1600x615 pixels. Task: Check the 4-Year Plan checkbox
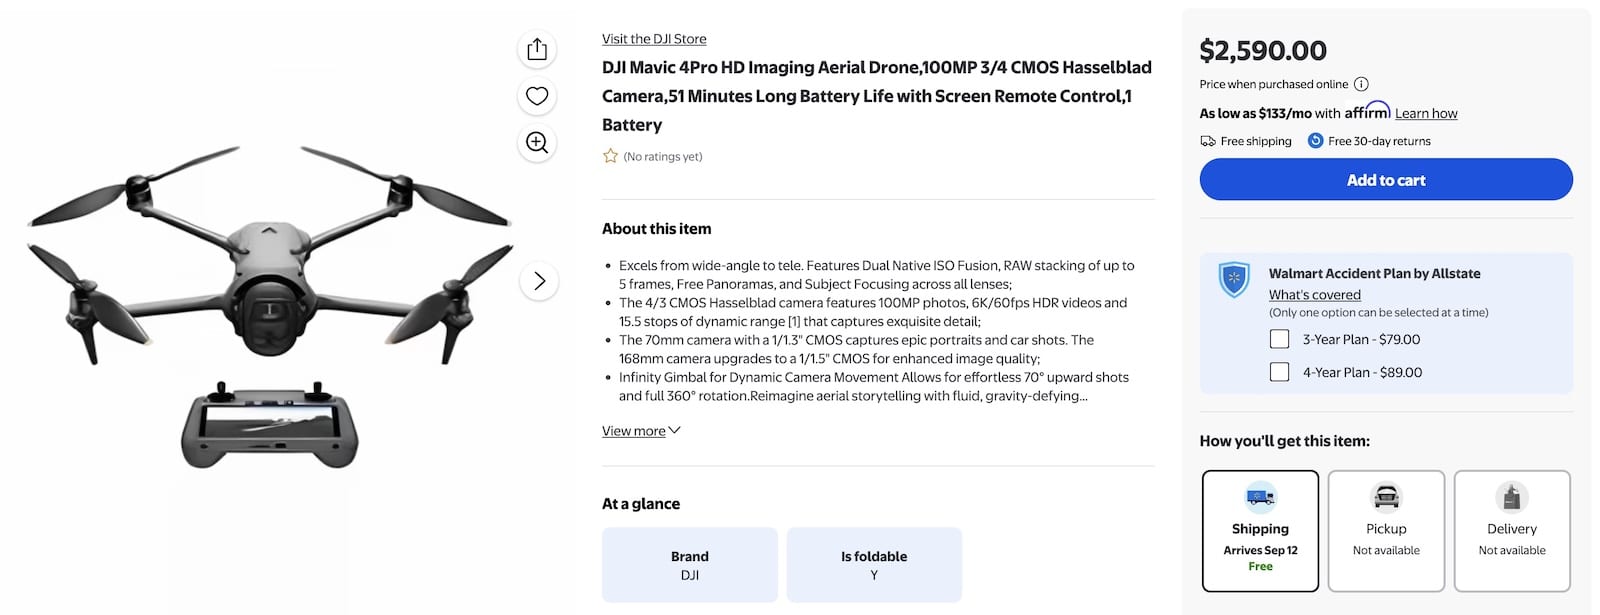tap(1279, 371)
